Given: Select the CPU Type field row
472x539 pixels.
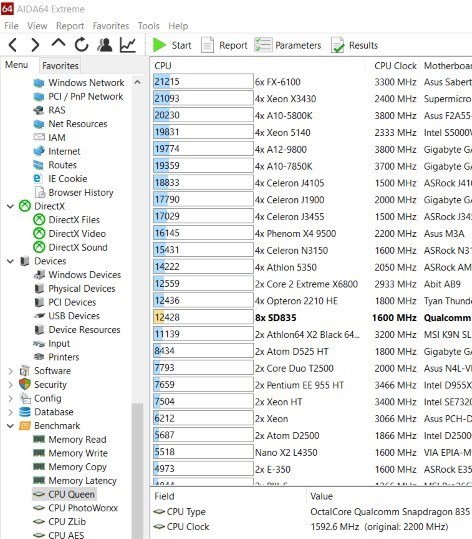Looking at the screenshot, I should tap(312, 512).
